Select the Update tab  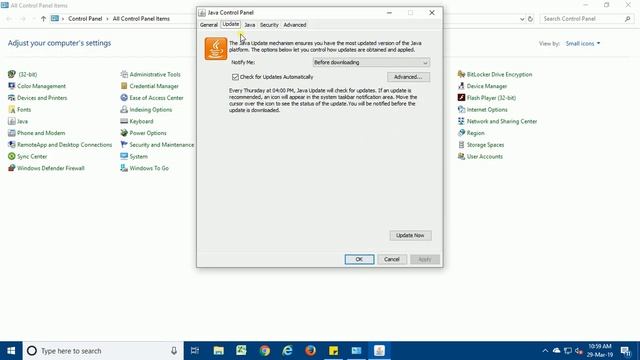(231, 24)
